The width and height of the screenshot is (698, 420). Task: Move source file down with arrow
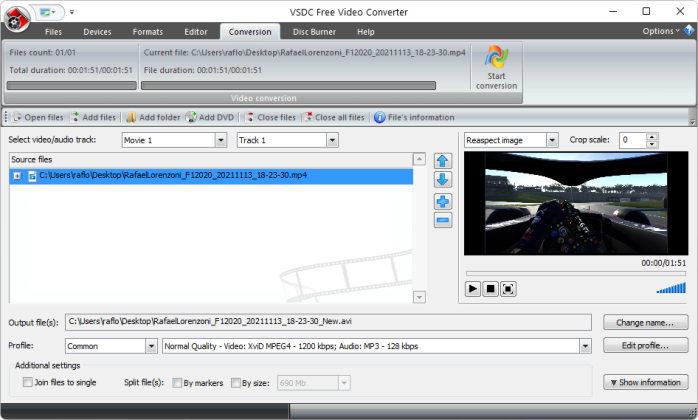click(x=443, y=179)
